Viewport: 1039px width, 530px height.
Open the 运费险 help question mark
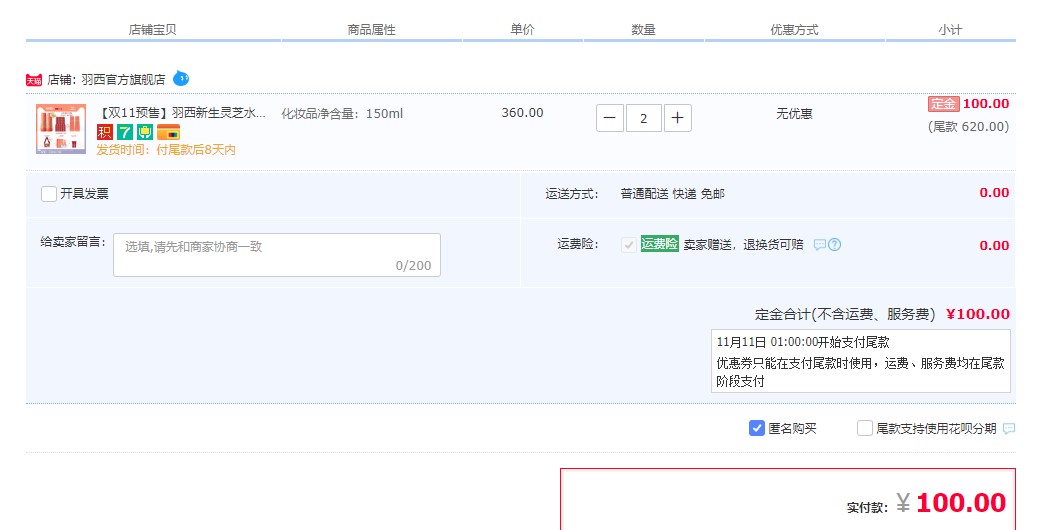pyautogui.click(x=835, y=244)
